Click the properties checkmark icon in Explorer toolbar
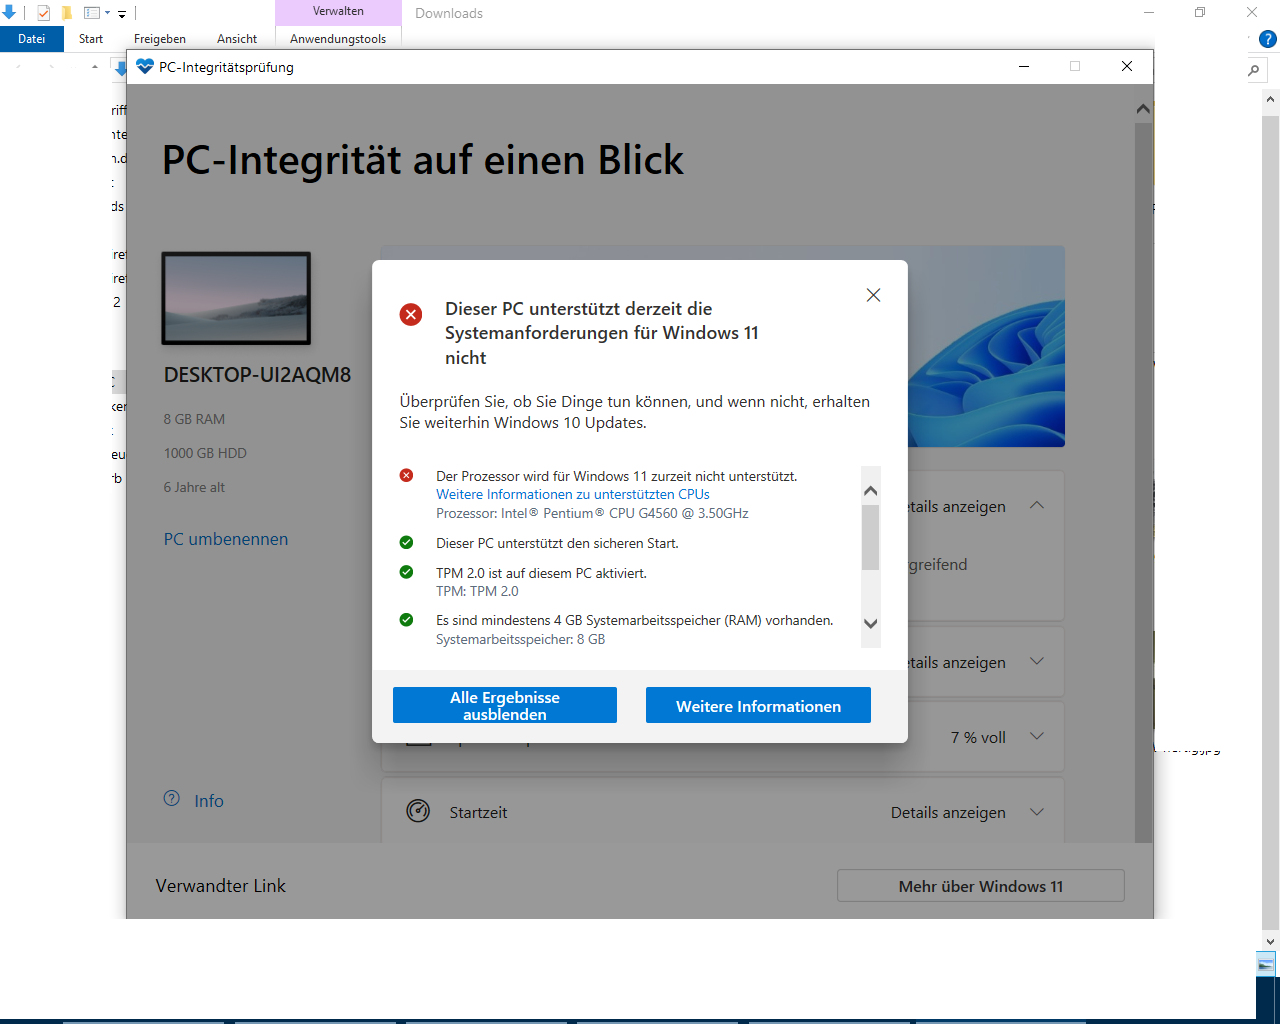Image resolution: width=1280 pixels, height=1024 pixels. (43, 13)
